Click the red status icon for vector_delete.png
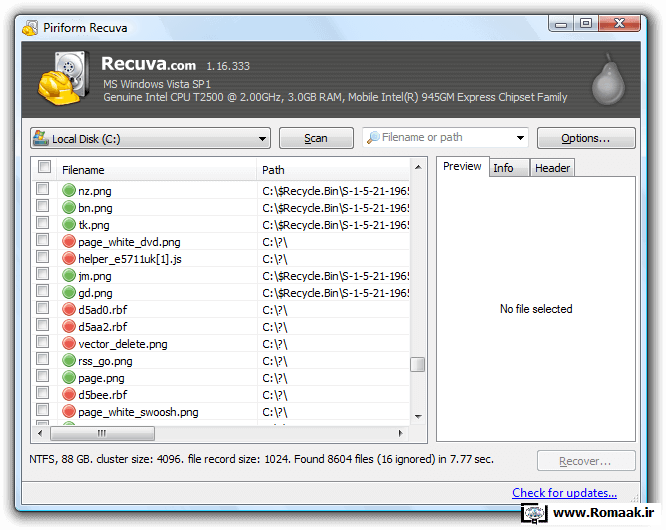The image size is (666, 530). (69, 343)
